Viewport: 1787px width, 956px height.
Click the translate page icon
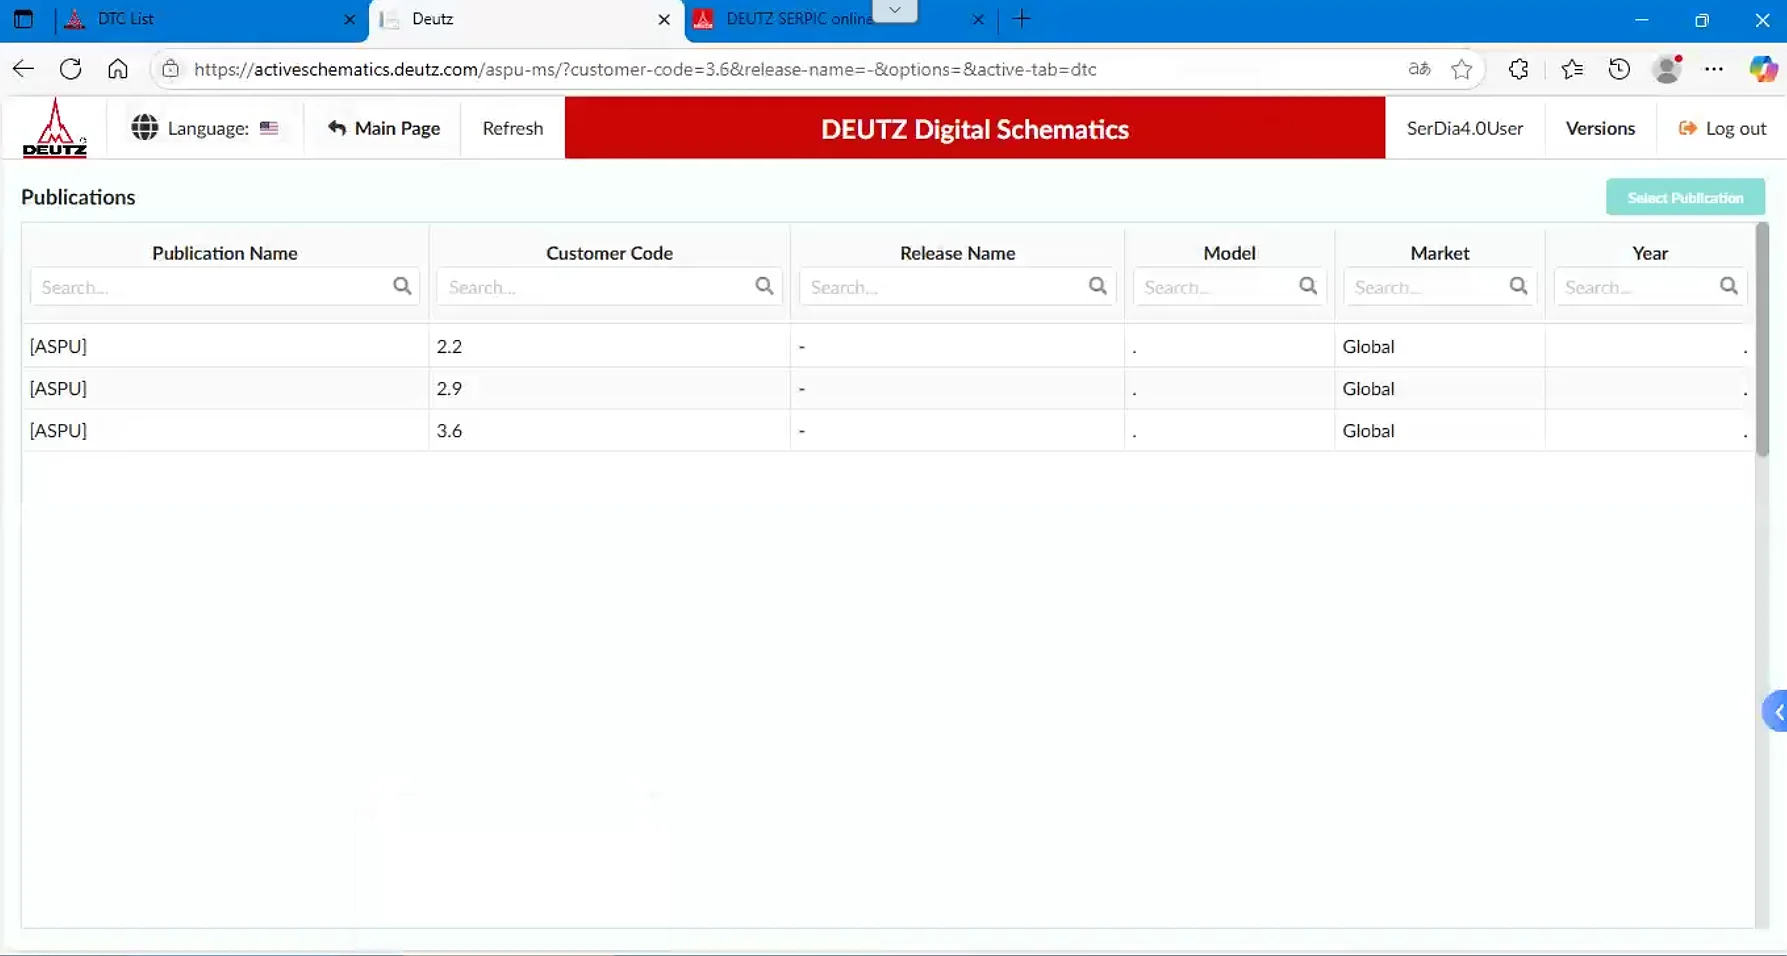click(1419, 69)
